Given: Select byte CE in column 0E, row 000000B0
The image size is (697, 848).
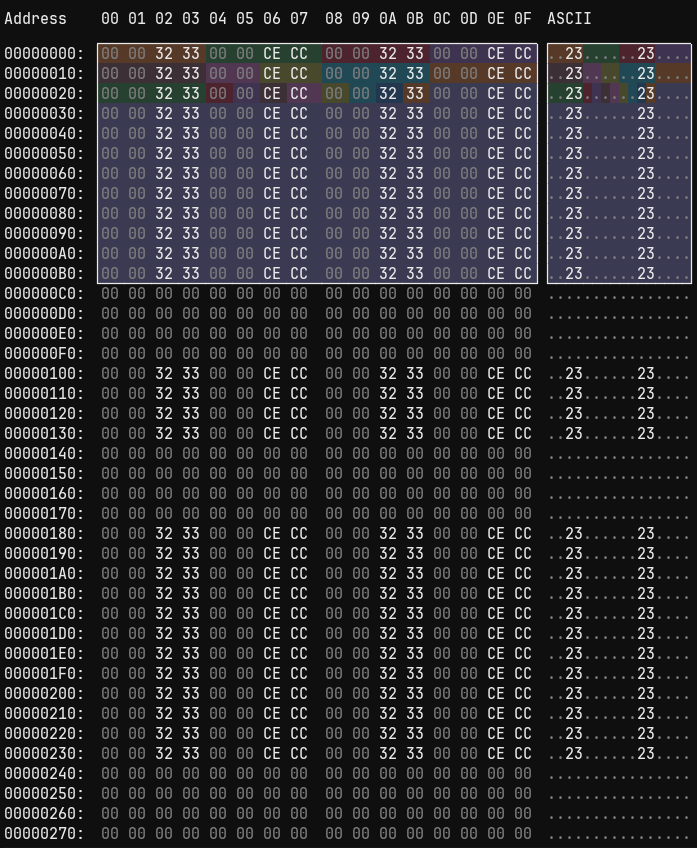Looking at the screenshot, I should [496, 274].
